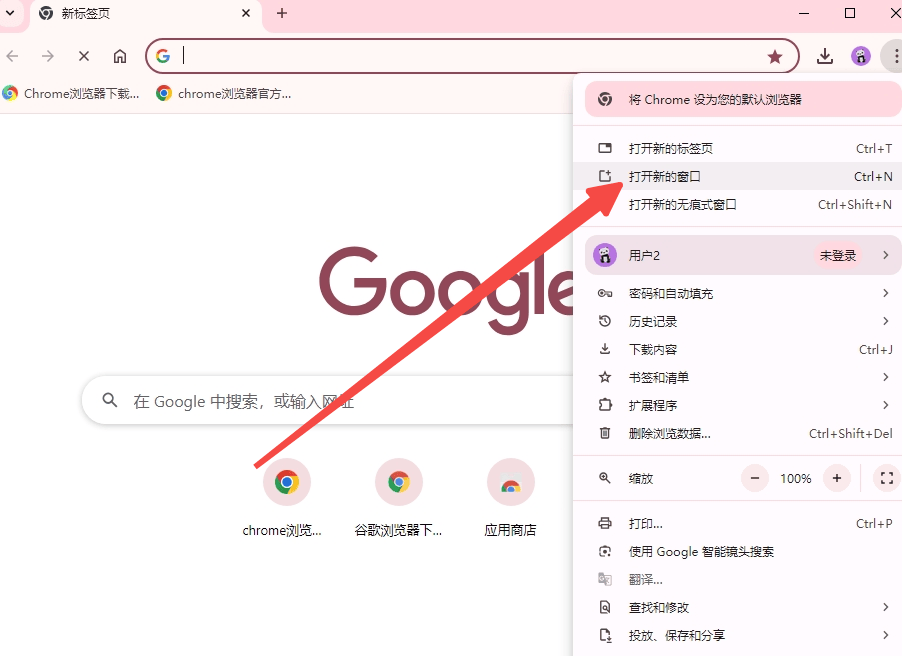Open 投放、保存和分享 submenu

(x=737, y=635)
